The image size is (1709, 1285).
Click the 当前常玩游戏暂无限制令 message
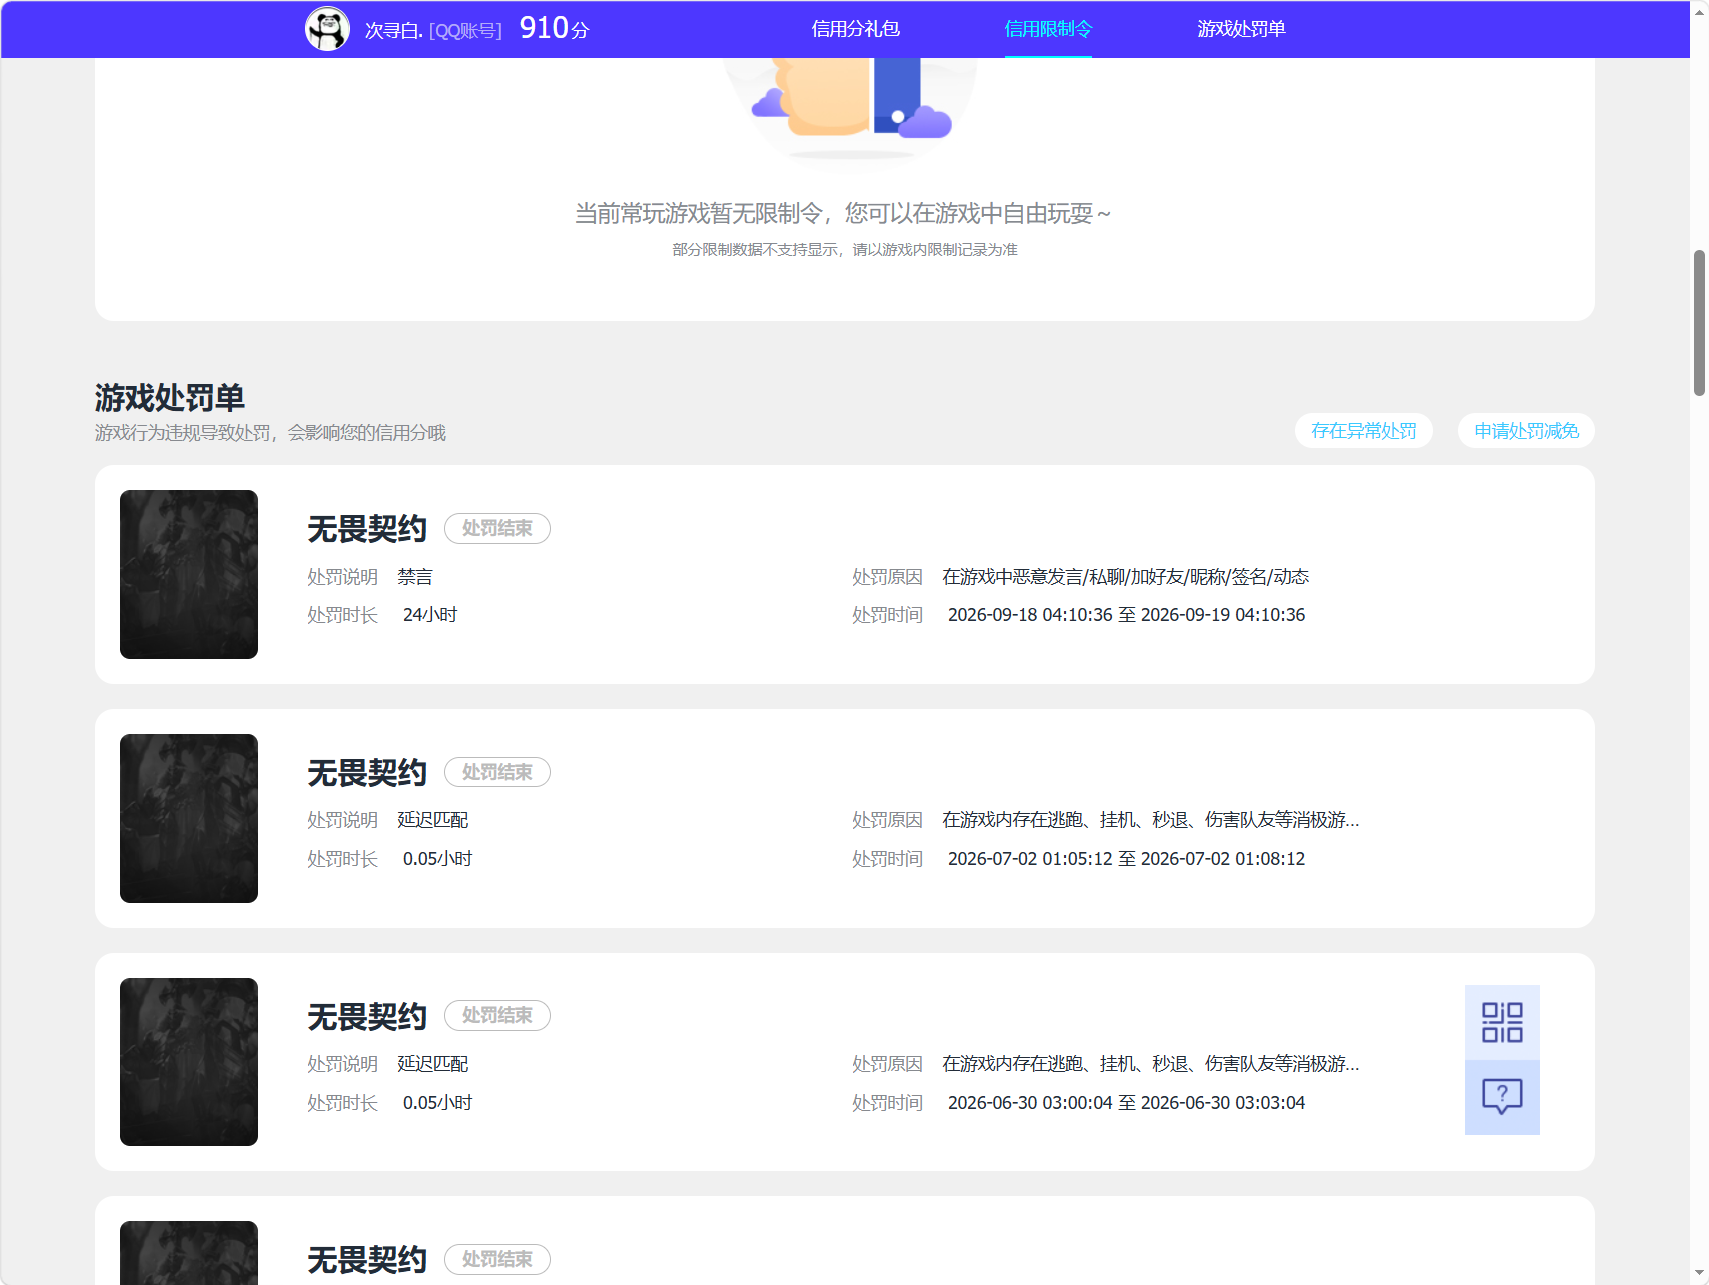tap(843, 213)
